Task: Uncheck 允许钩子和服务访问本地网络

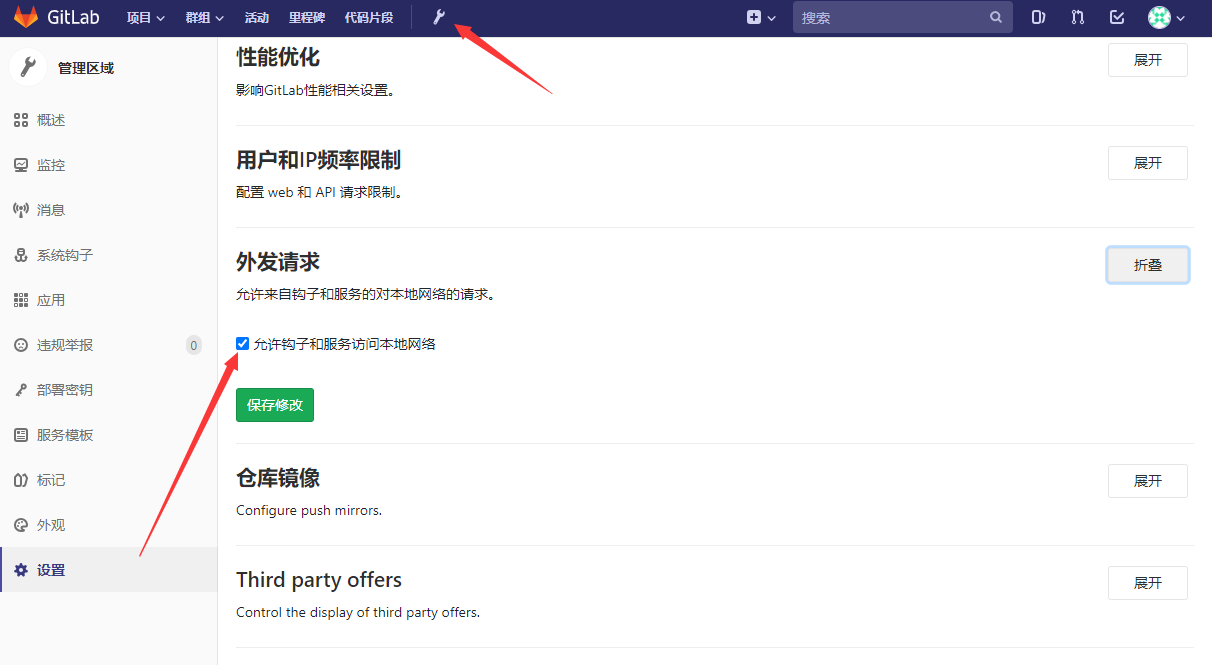Action: point(242,343)
